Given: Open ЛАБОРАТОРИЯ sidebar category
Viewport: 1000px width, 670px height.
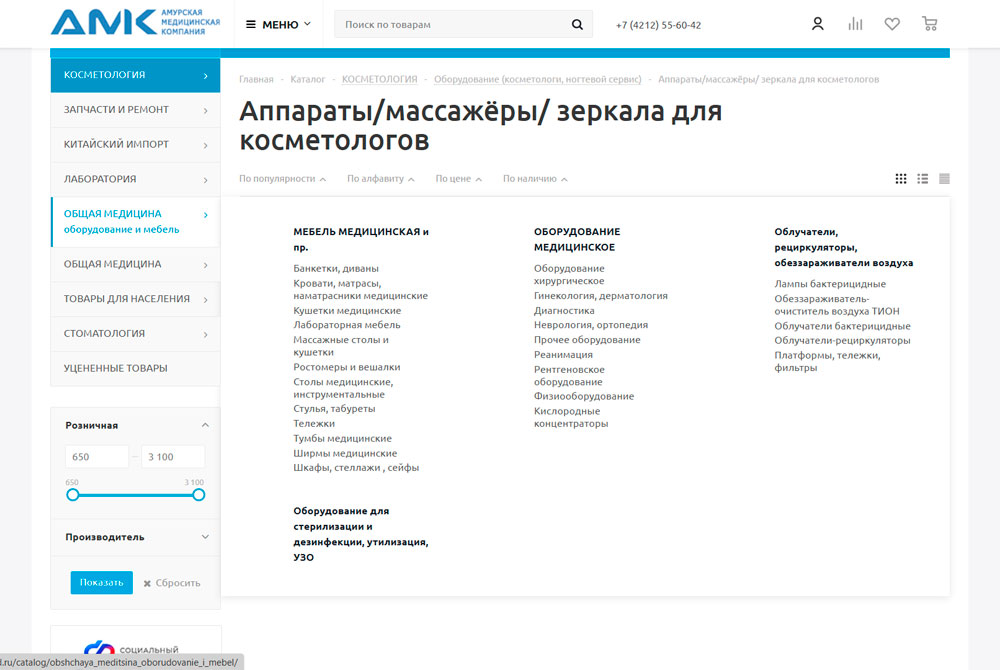Looking at the screenshot, I should pyautogui.click(x=135, y=179).
